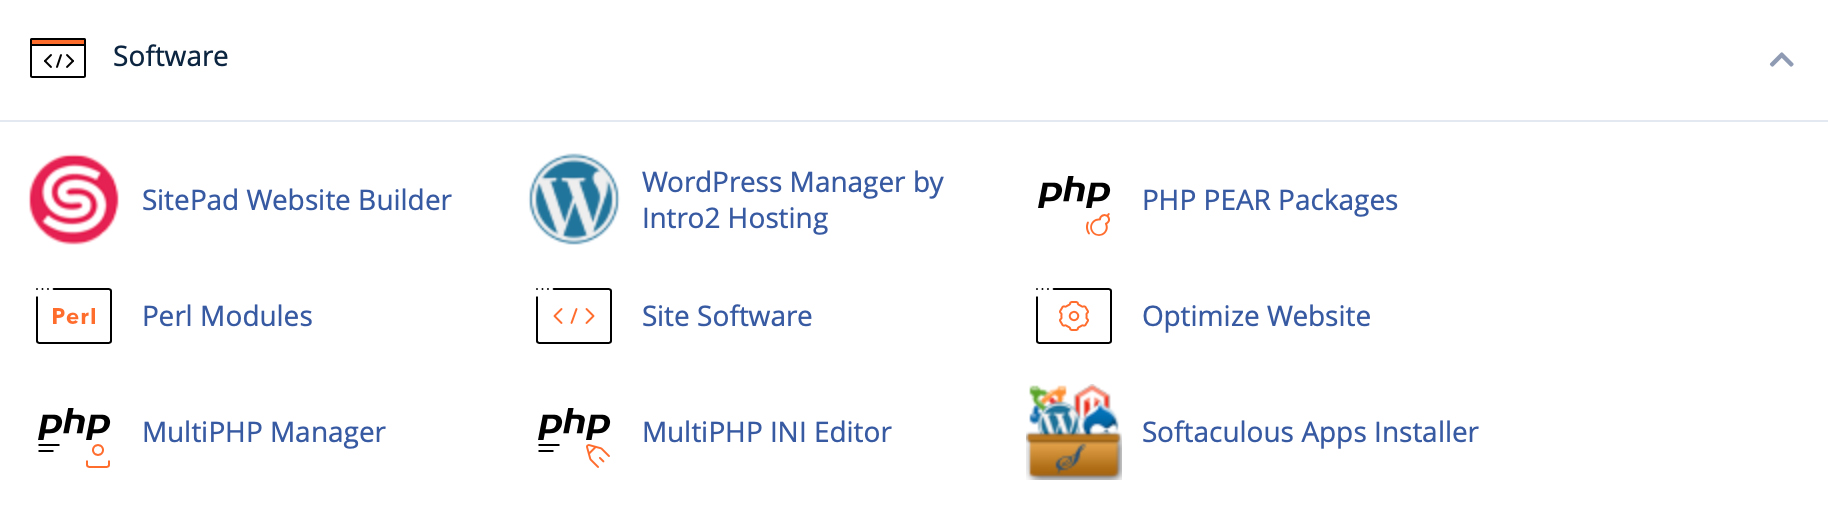Open the Perl Modules text link
The image size is (1828, 506).
(227, 316)
